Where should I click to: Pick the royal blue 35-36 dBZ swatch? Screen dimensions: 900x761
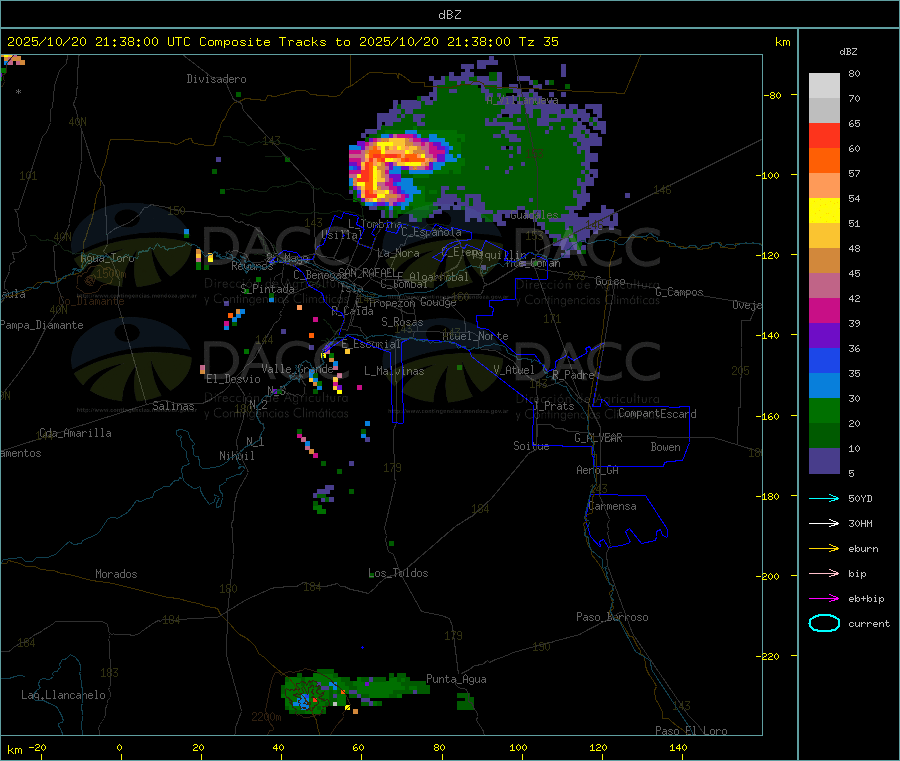[824, 360]
